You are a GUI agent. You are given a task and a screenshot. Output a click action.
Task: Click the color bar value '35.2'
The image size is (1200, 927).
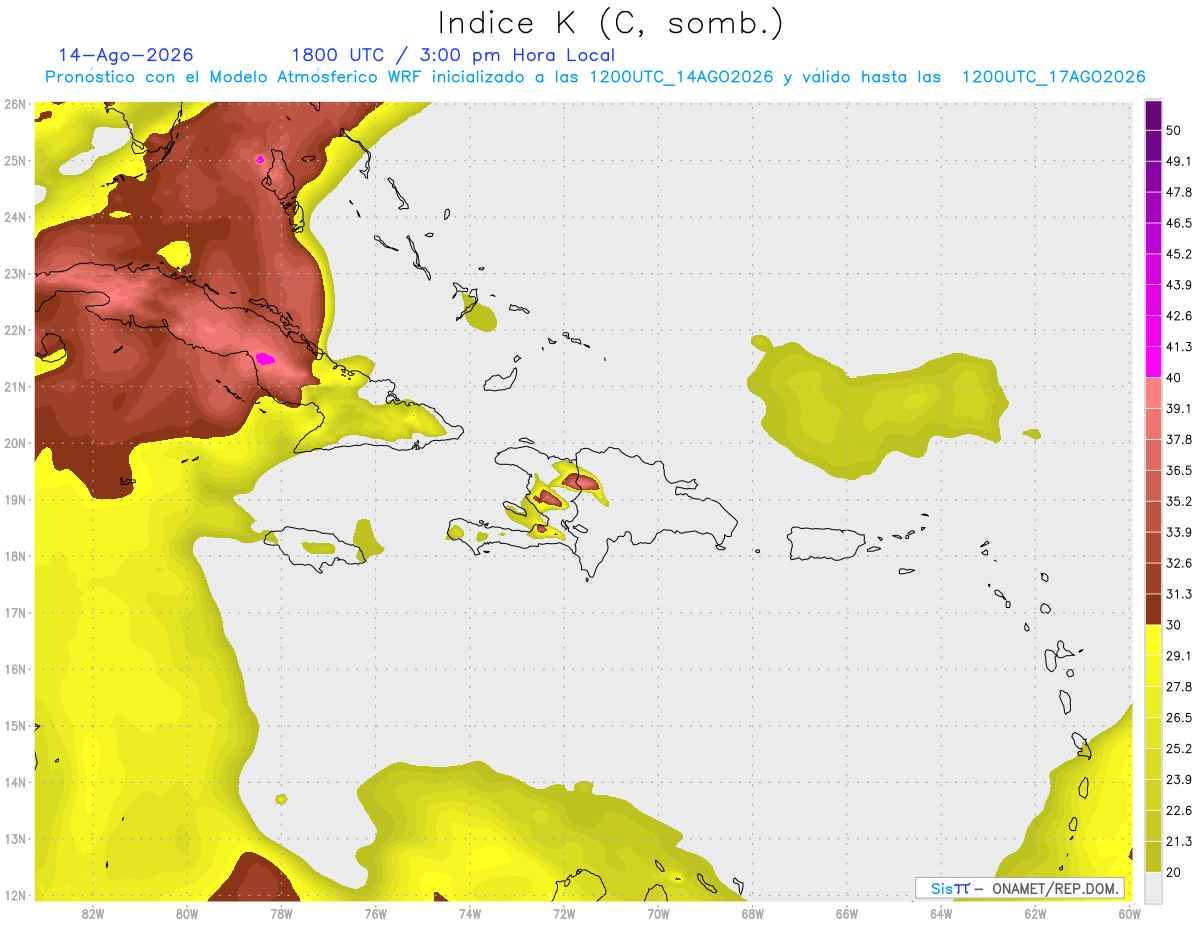(x=1178, y=501)
